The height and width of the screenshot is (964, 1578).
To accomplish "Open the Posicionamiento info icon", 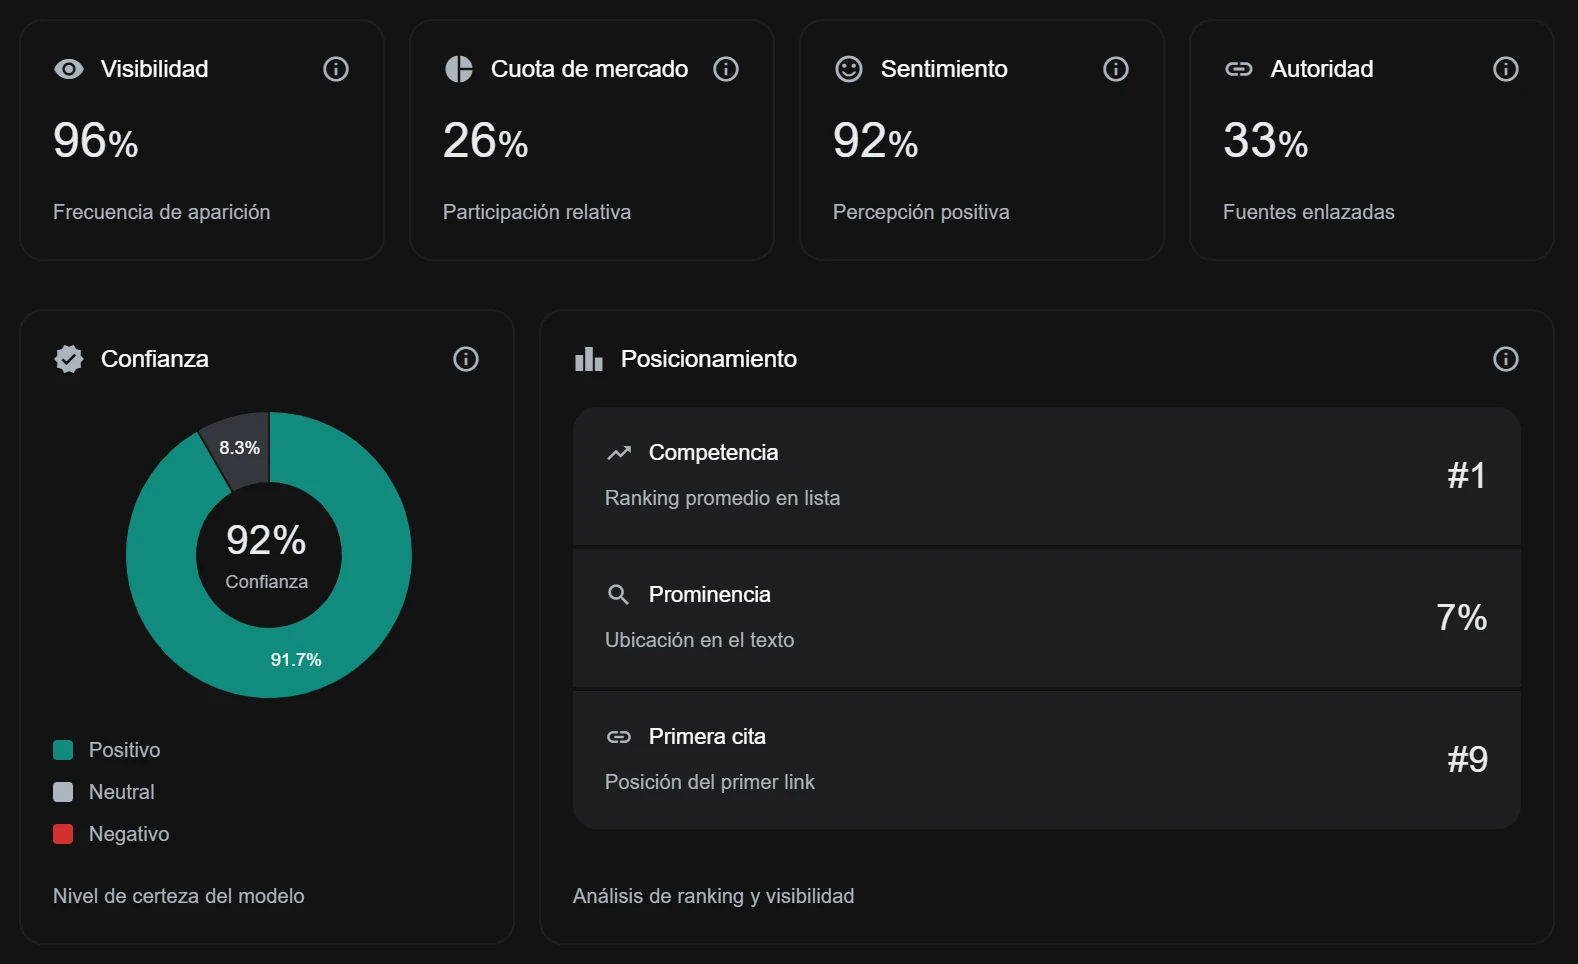I will (1506, 359).
